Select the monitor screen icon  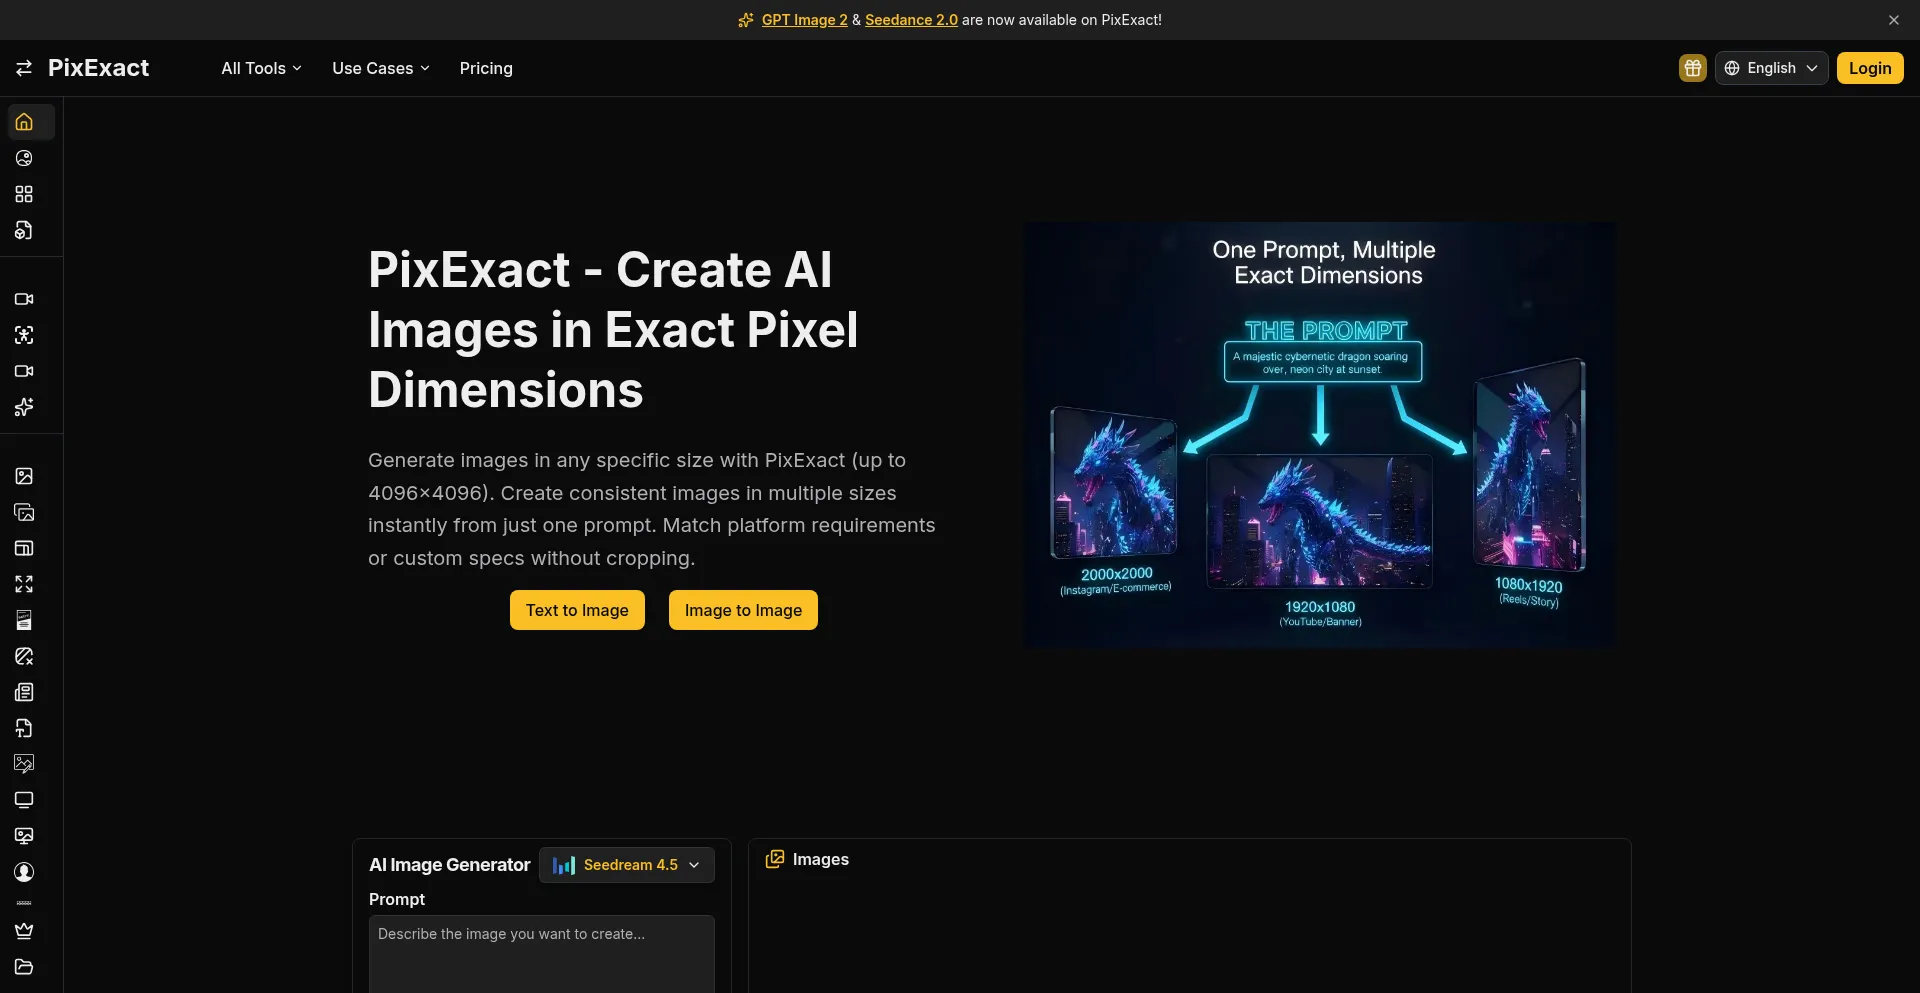24,800
